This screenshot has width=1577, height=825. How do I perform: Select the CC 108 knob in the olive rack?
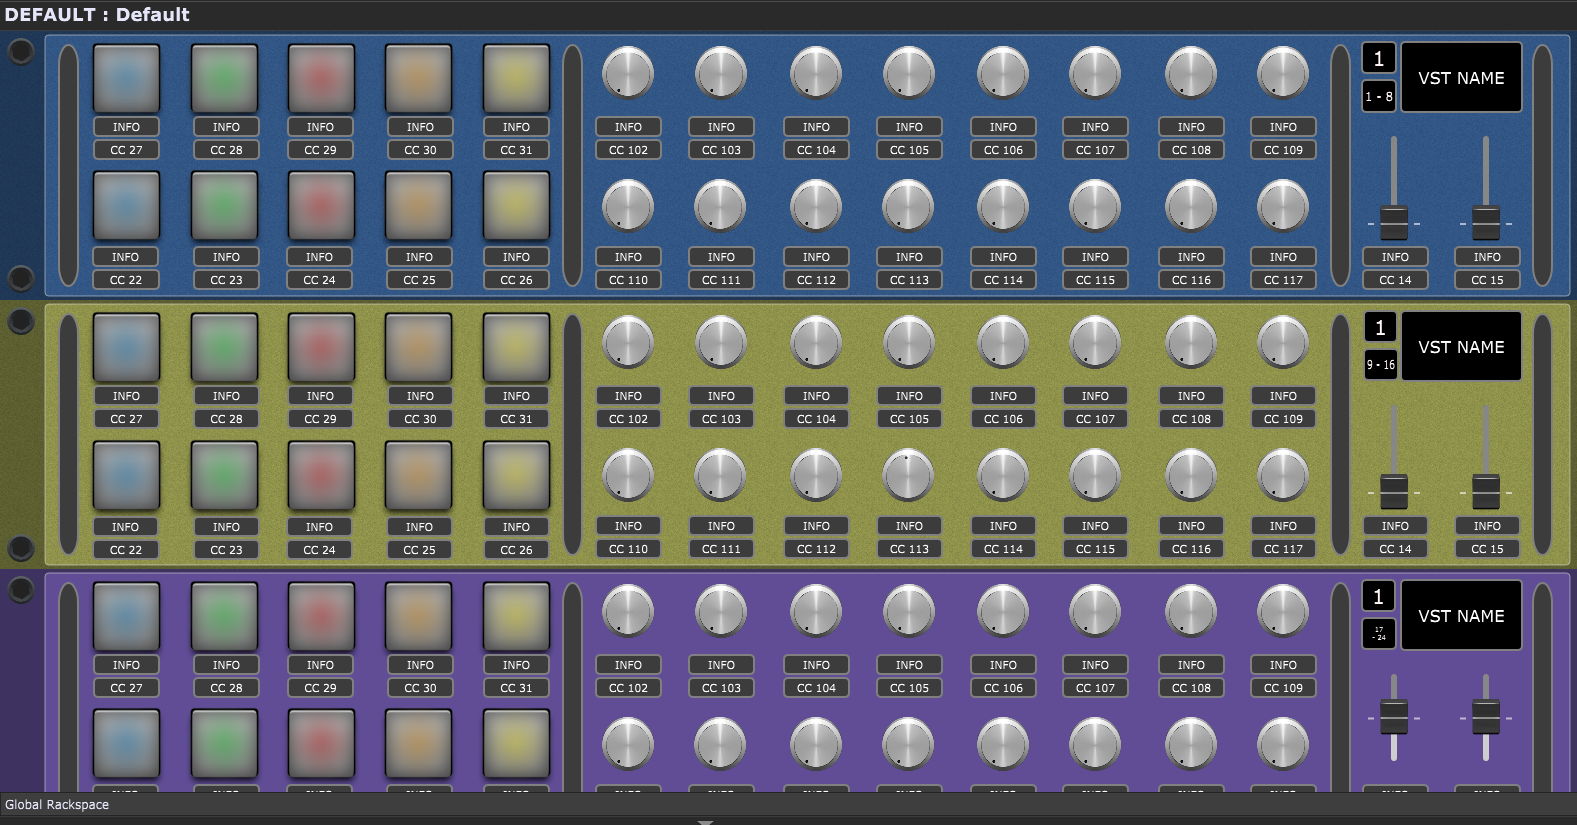pos(1190,342)
